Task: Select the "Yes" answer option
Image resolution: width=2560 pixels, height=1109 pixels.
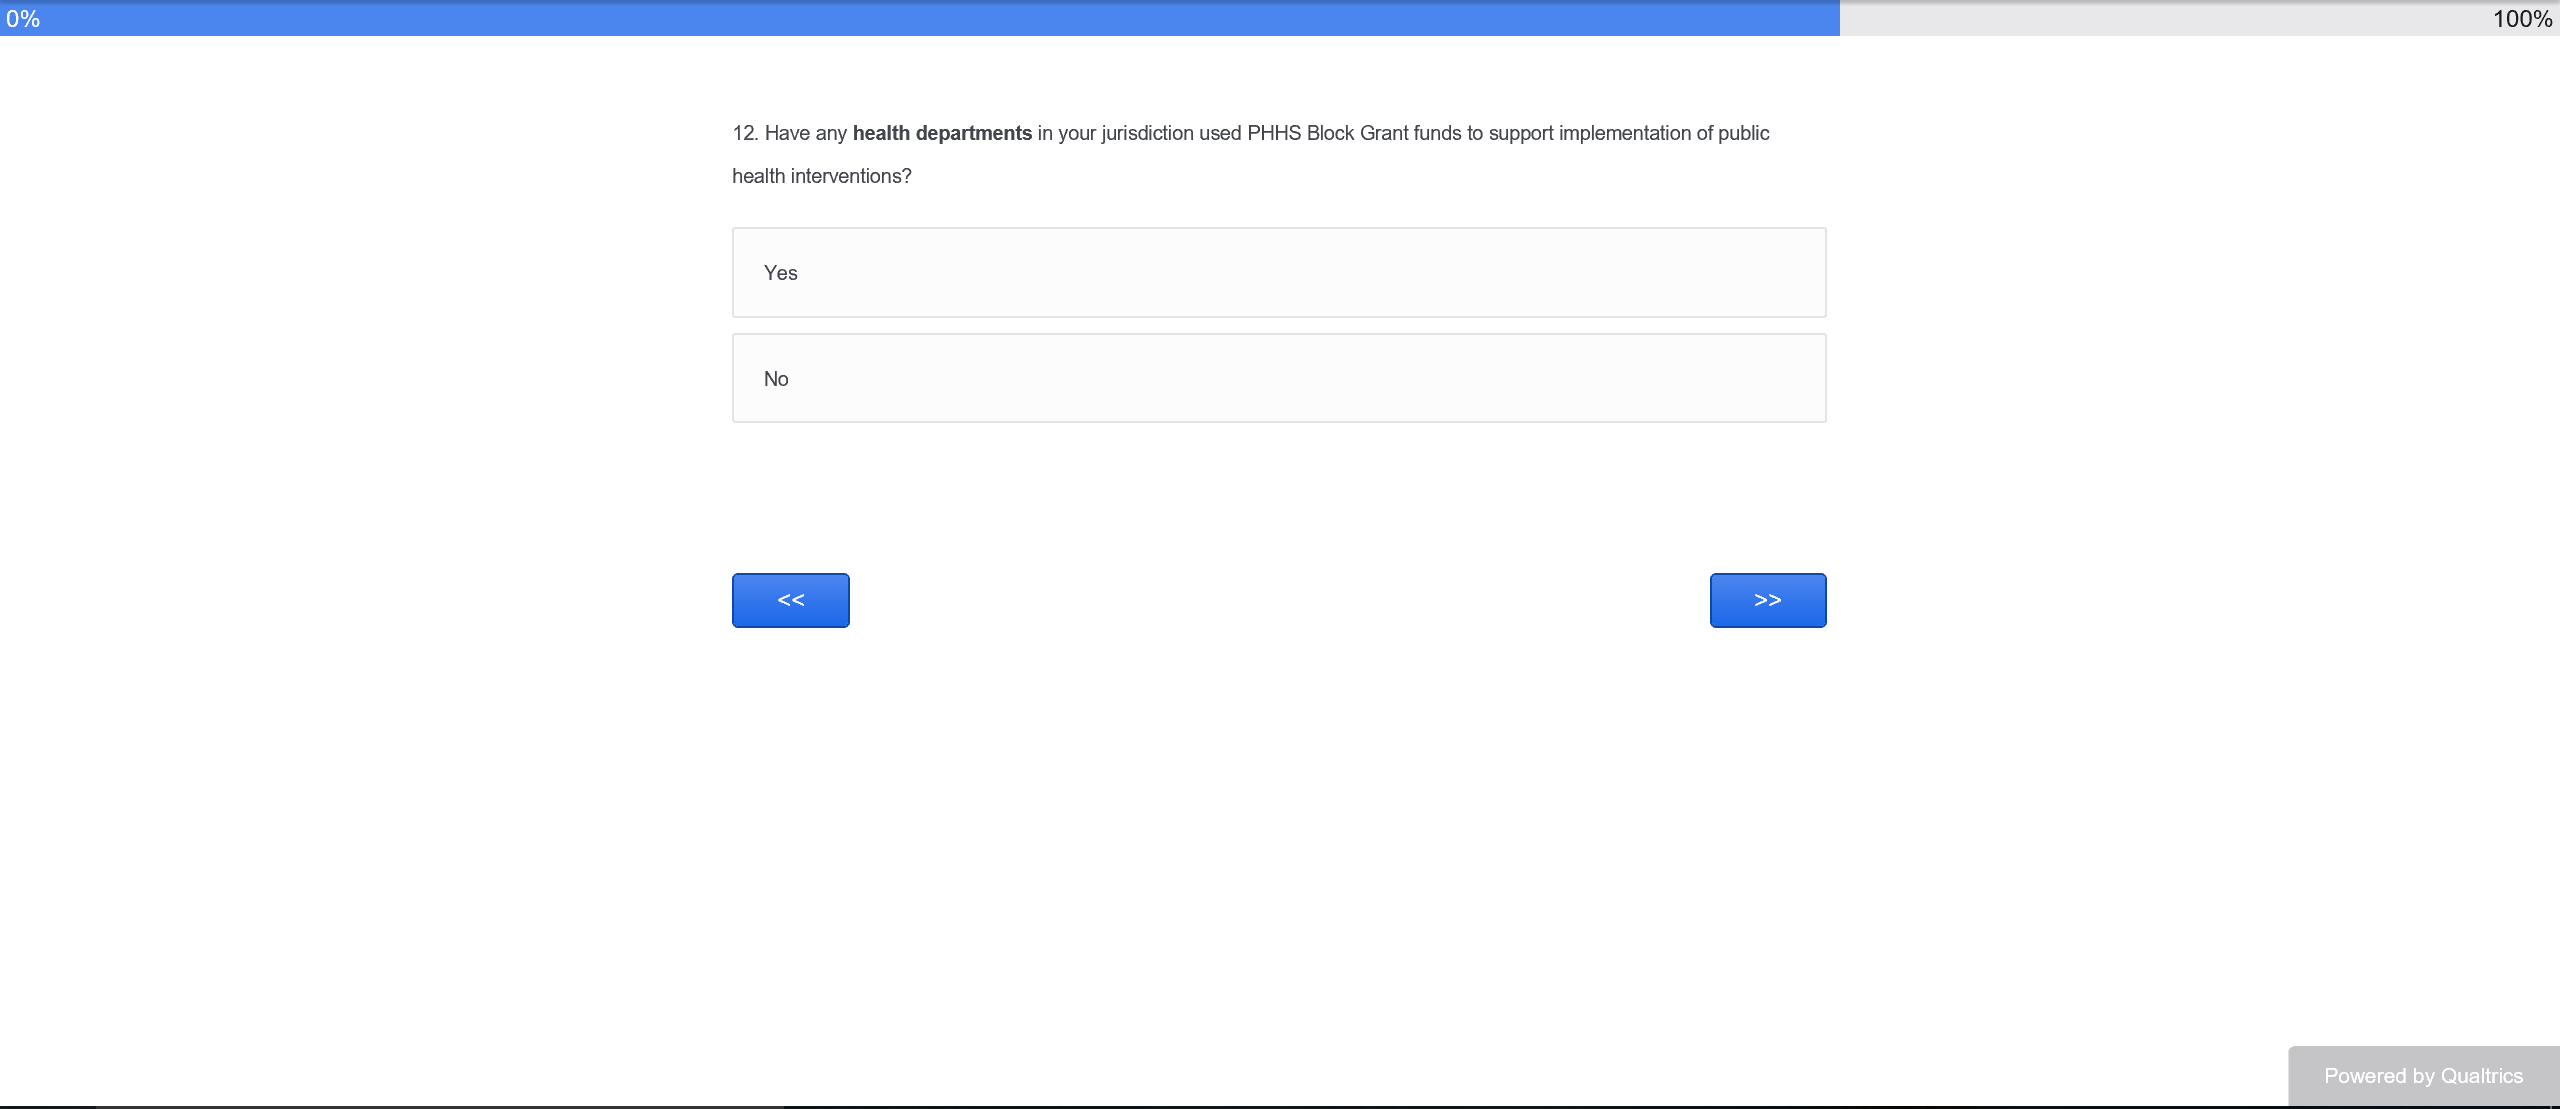Action: coord(1278,272)
